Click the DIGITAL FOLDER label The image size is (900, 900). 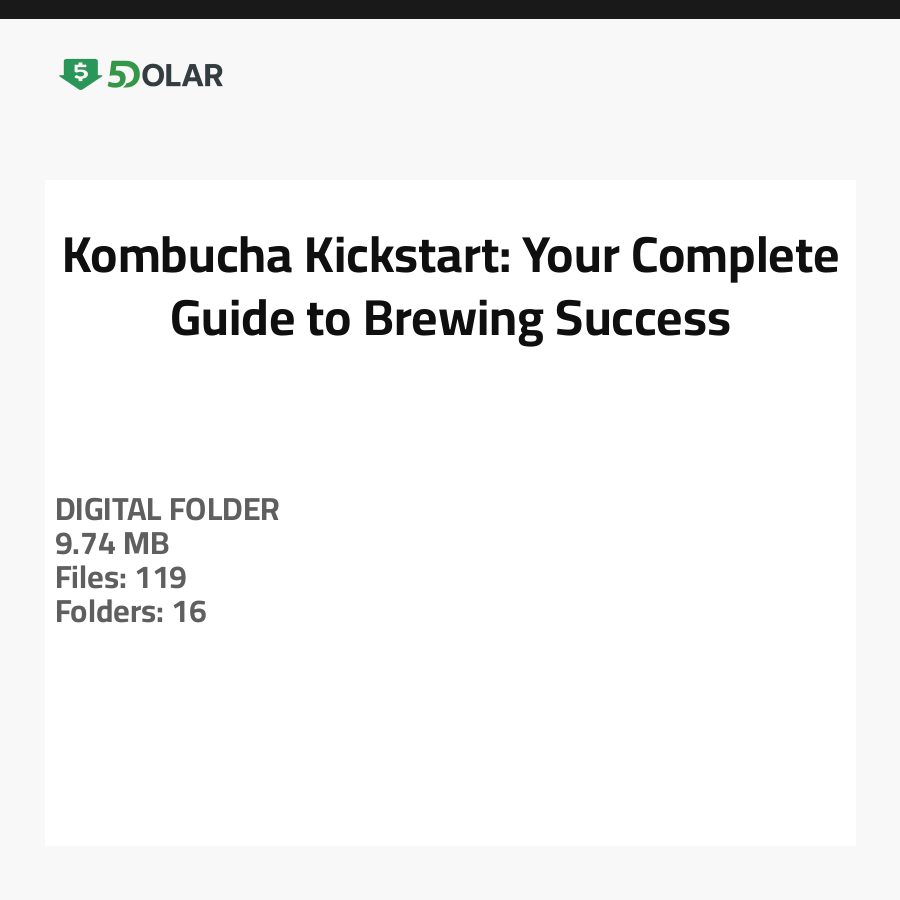click(167, 510)
